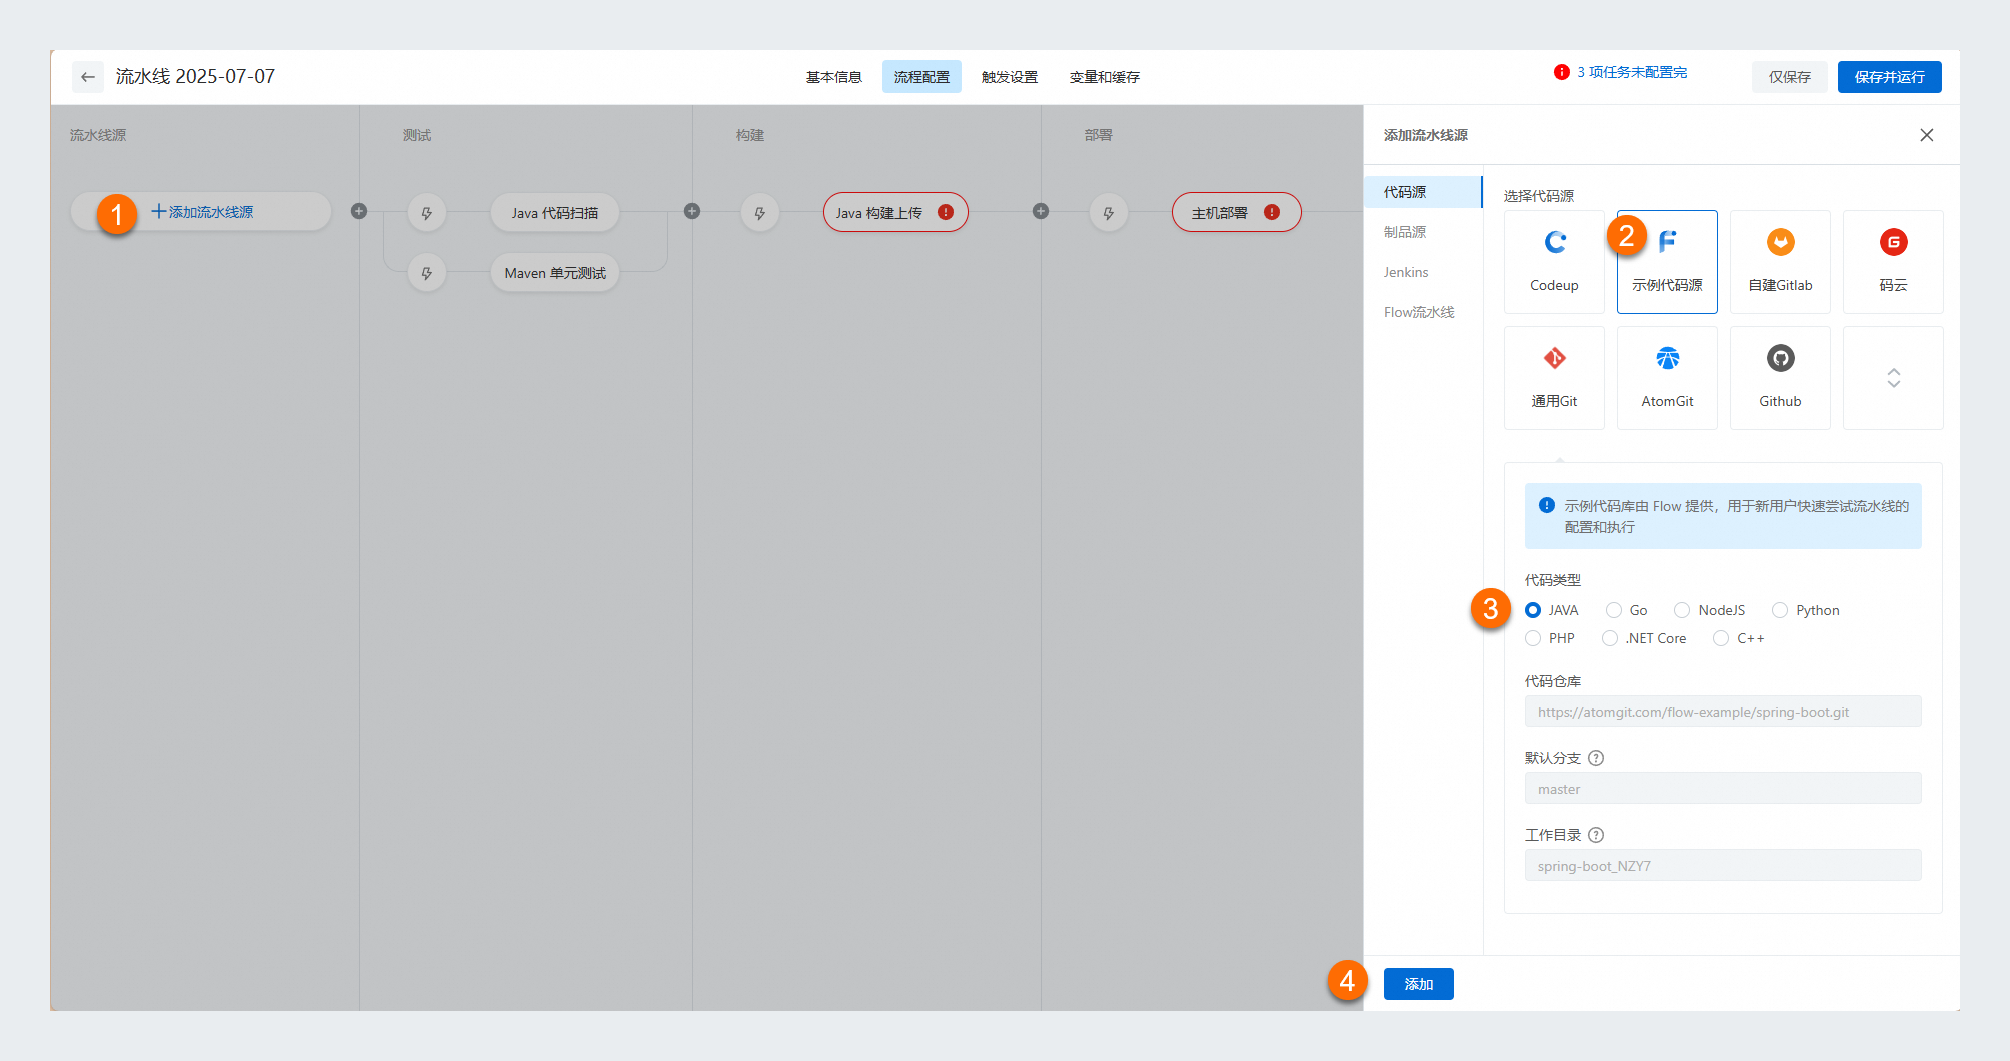Viewport: 2010px width, 1061px height.
Task: Select Flow流水线 in the side menu
Action: 1423,312
